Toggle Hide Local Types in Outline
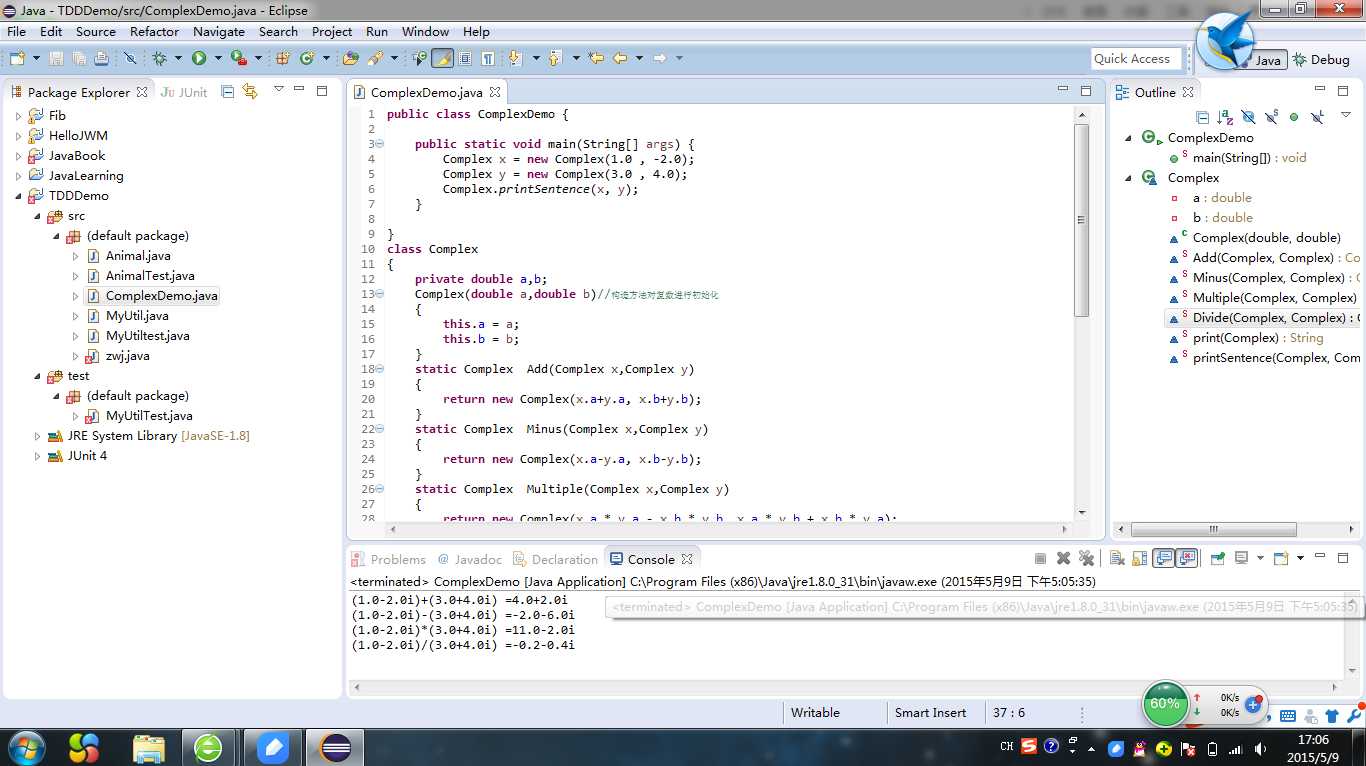 coord(1317,117)
